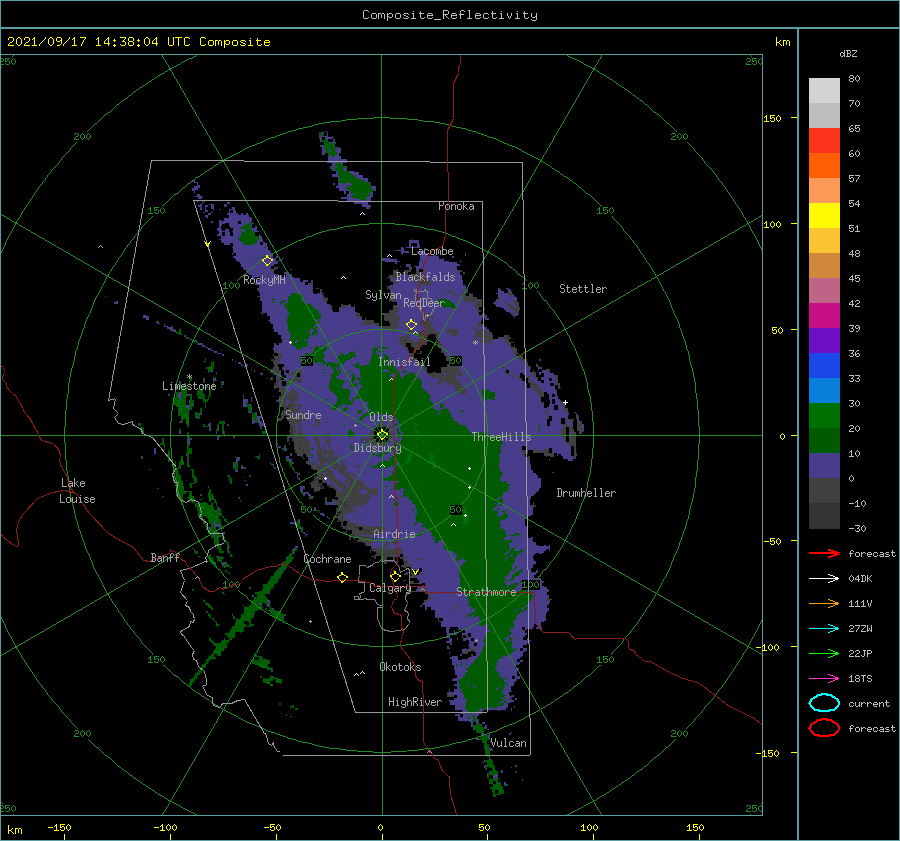
Task: Click the Airdrie label
Action: click(394, 534)
